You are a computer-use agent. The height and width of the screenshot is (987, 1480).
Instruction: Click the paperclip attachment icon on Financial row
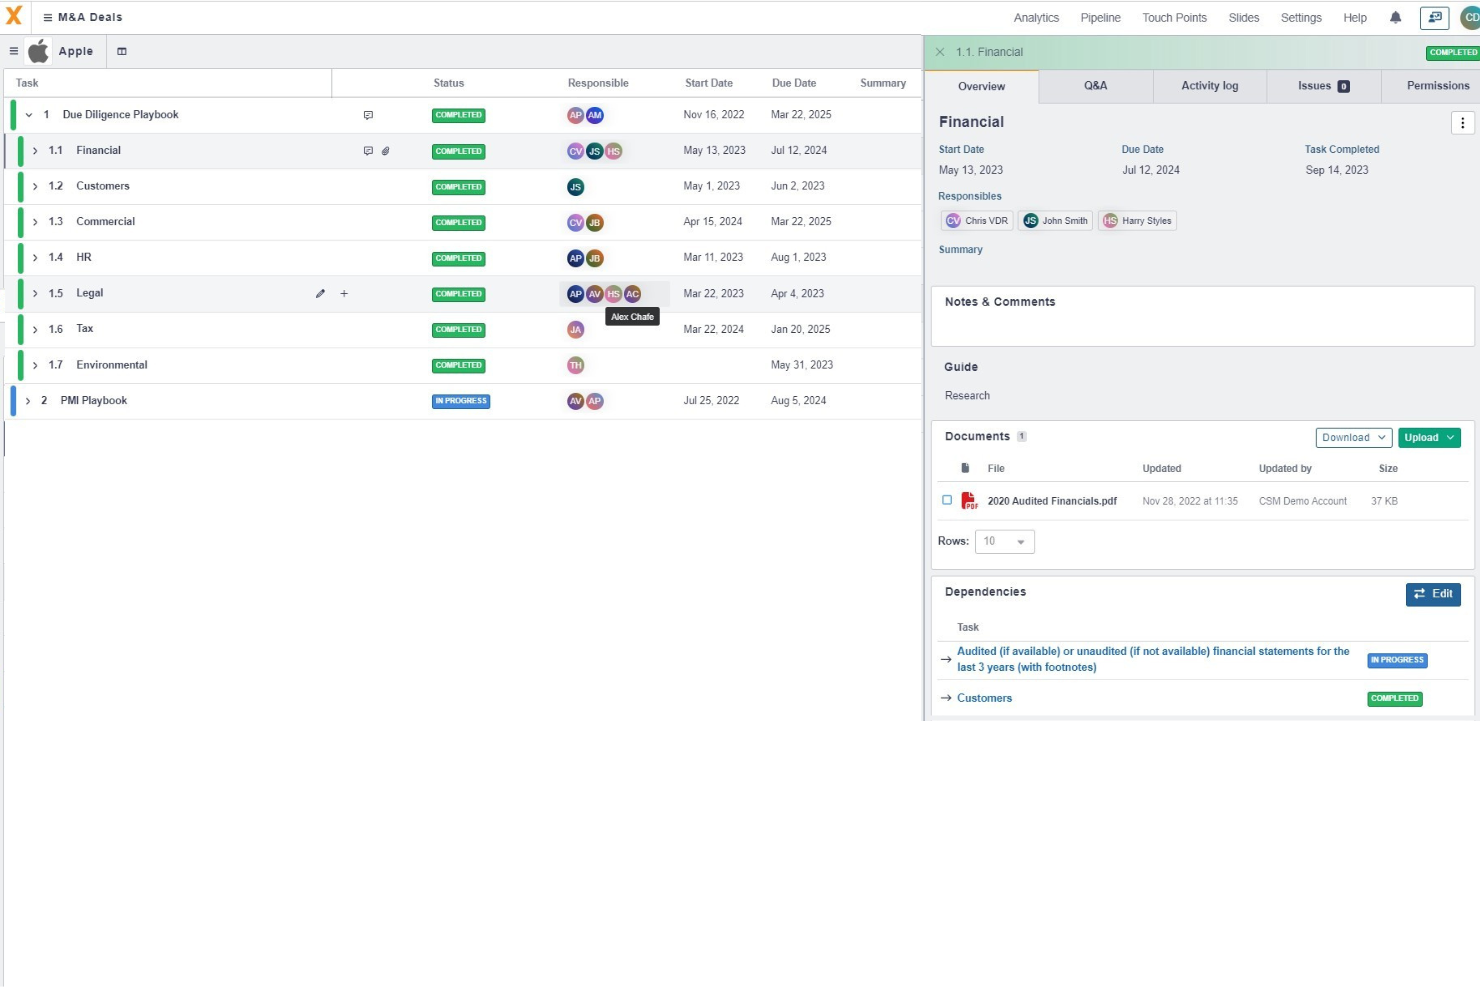(385, 151)
